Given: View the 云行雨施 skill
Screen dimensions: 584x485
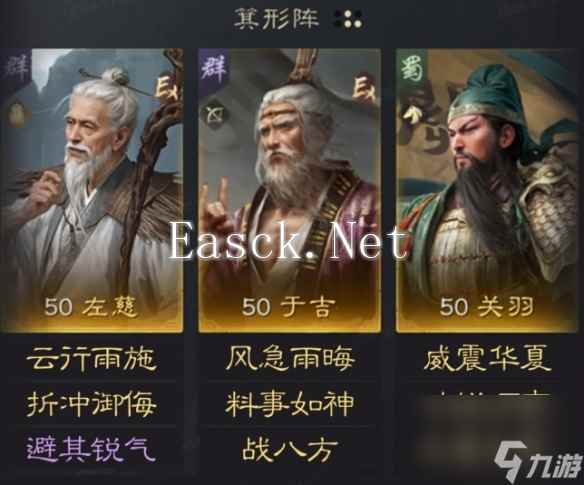Looking at the screenshot, I should tap(91, 359).
